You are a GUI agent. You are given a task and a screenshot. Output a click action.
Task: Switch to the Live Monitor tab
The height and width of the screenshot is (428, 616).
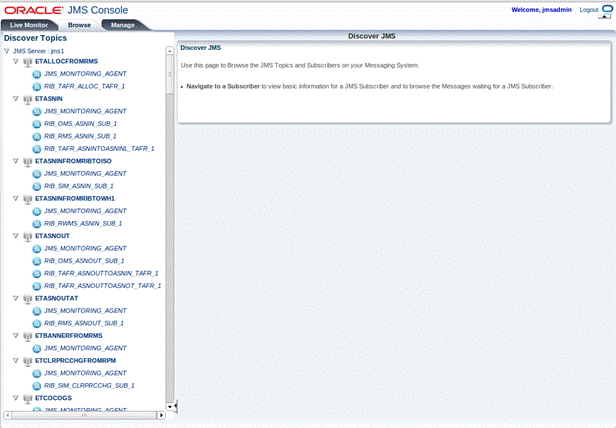point(29,25)
